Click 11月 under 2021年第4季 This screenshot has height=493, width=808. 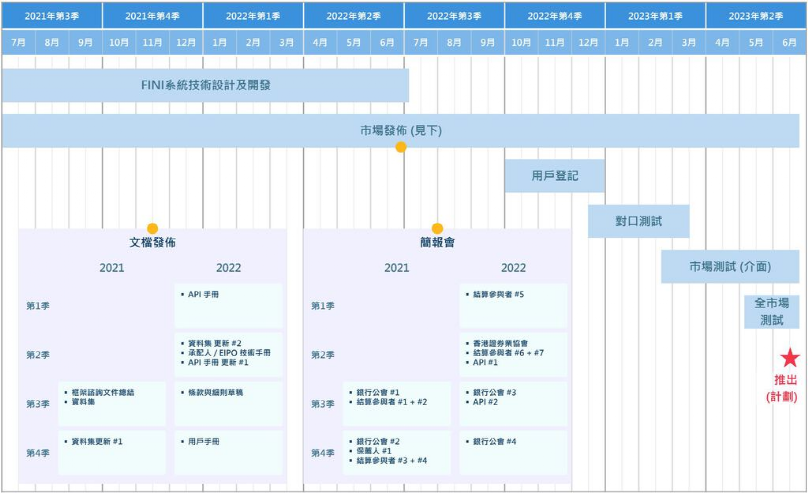[x=153, y=42]
